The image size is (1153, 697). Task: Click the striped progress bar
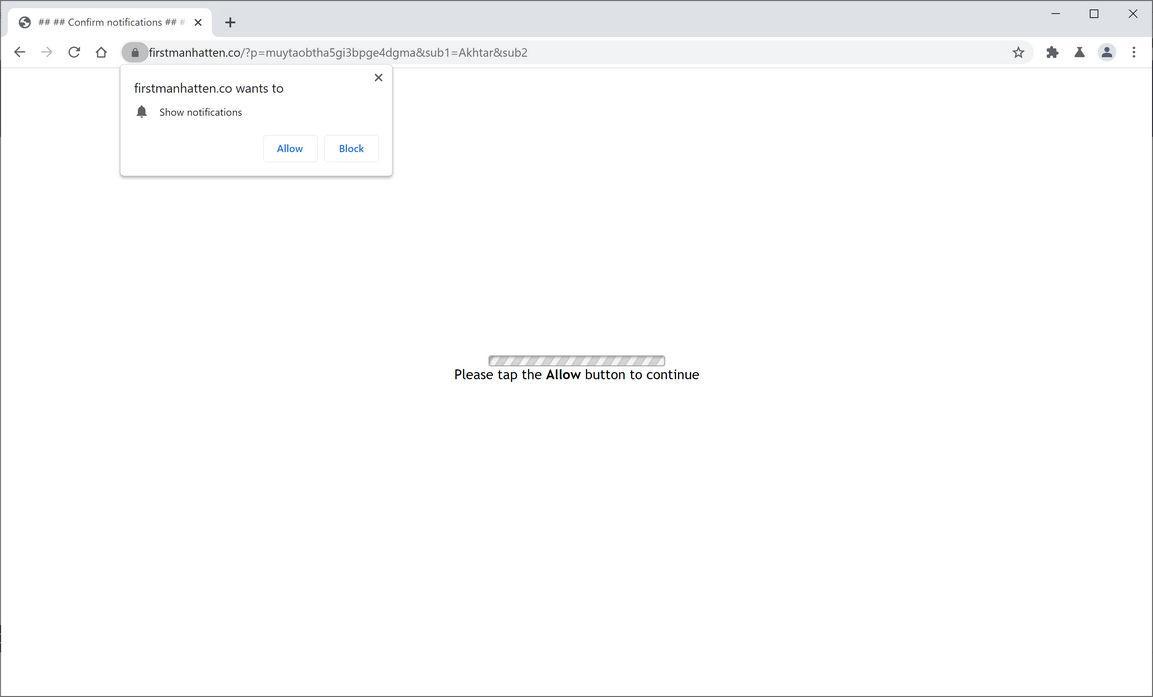(x=576, y=360)
